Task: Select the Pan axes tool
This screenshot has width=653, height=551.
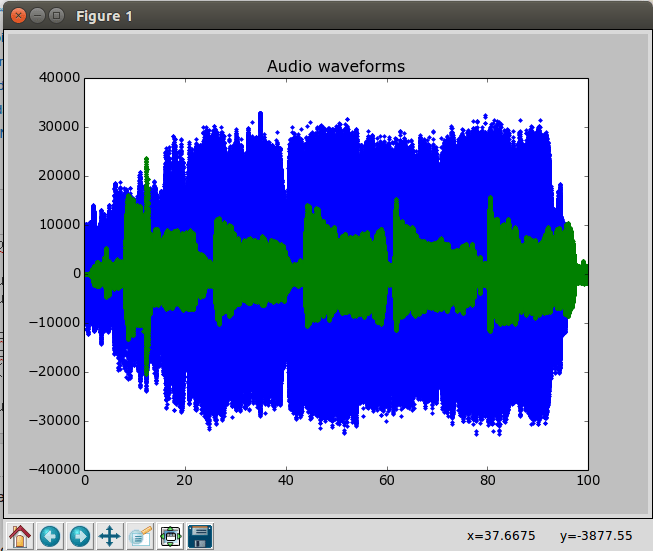Action: coord(110,536)
